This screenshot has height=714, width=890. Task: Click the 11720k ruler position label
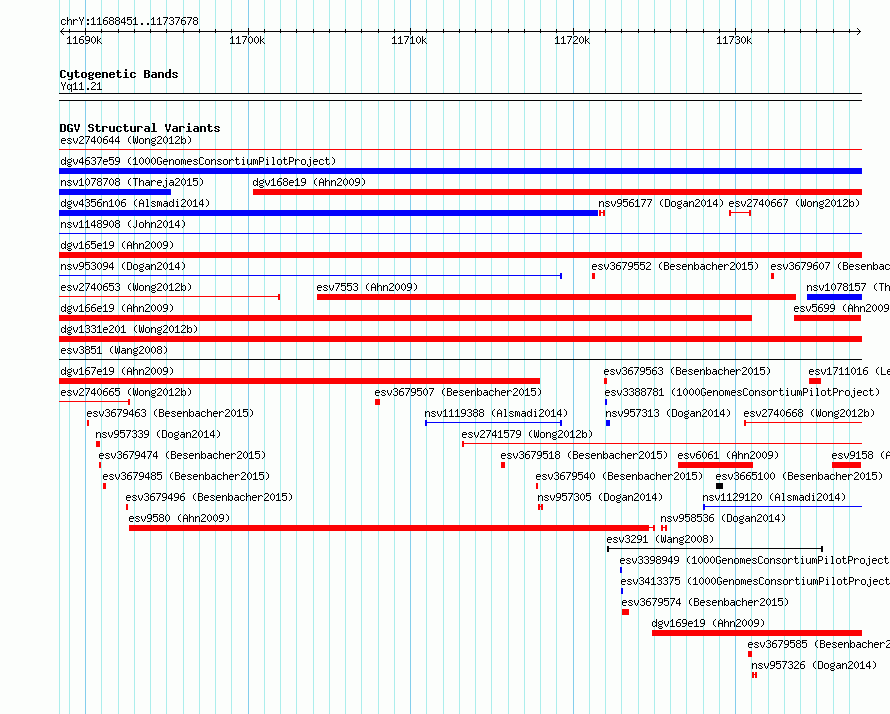pyautogui.click(x=572, y=40)
